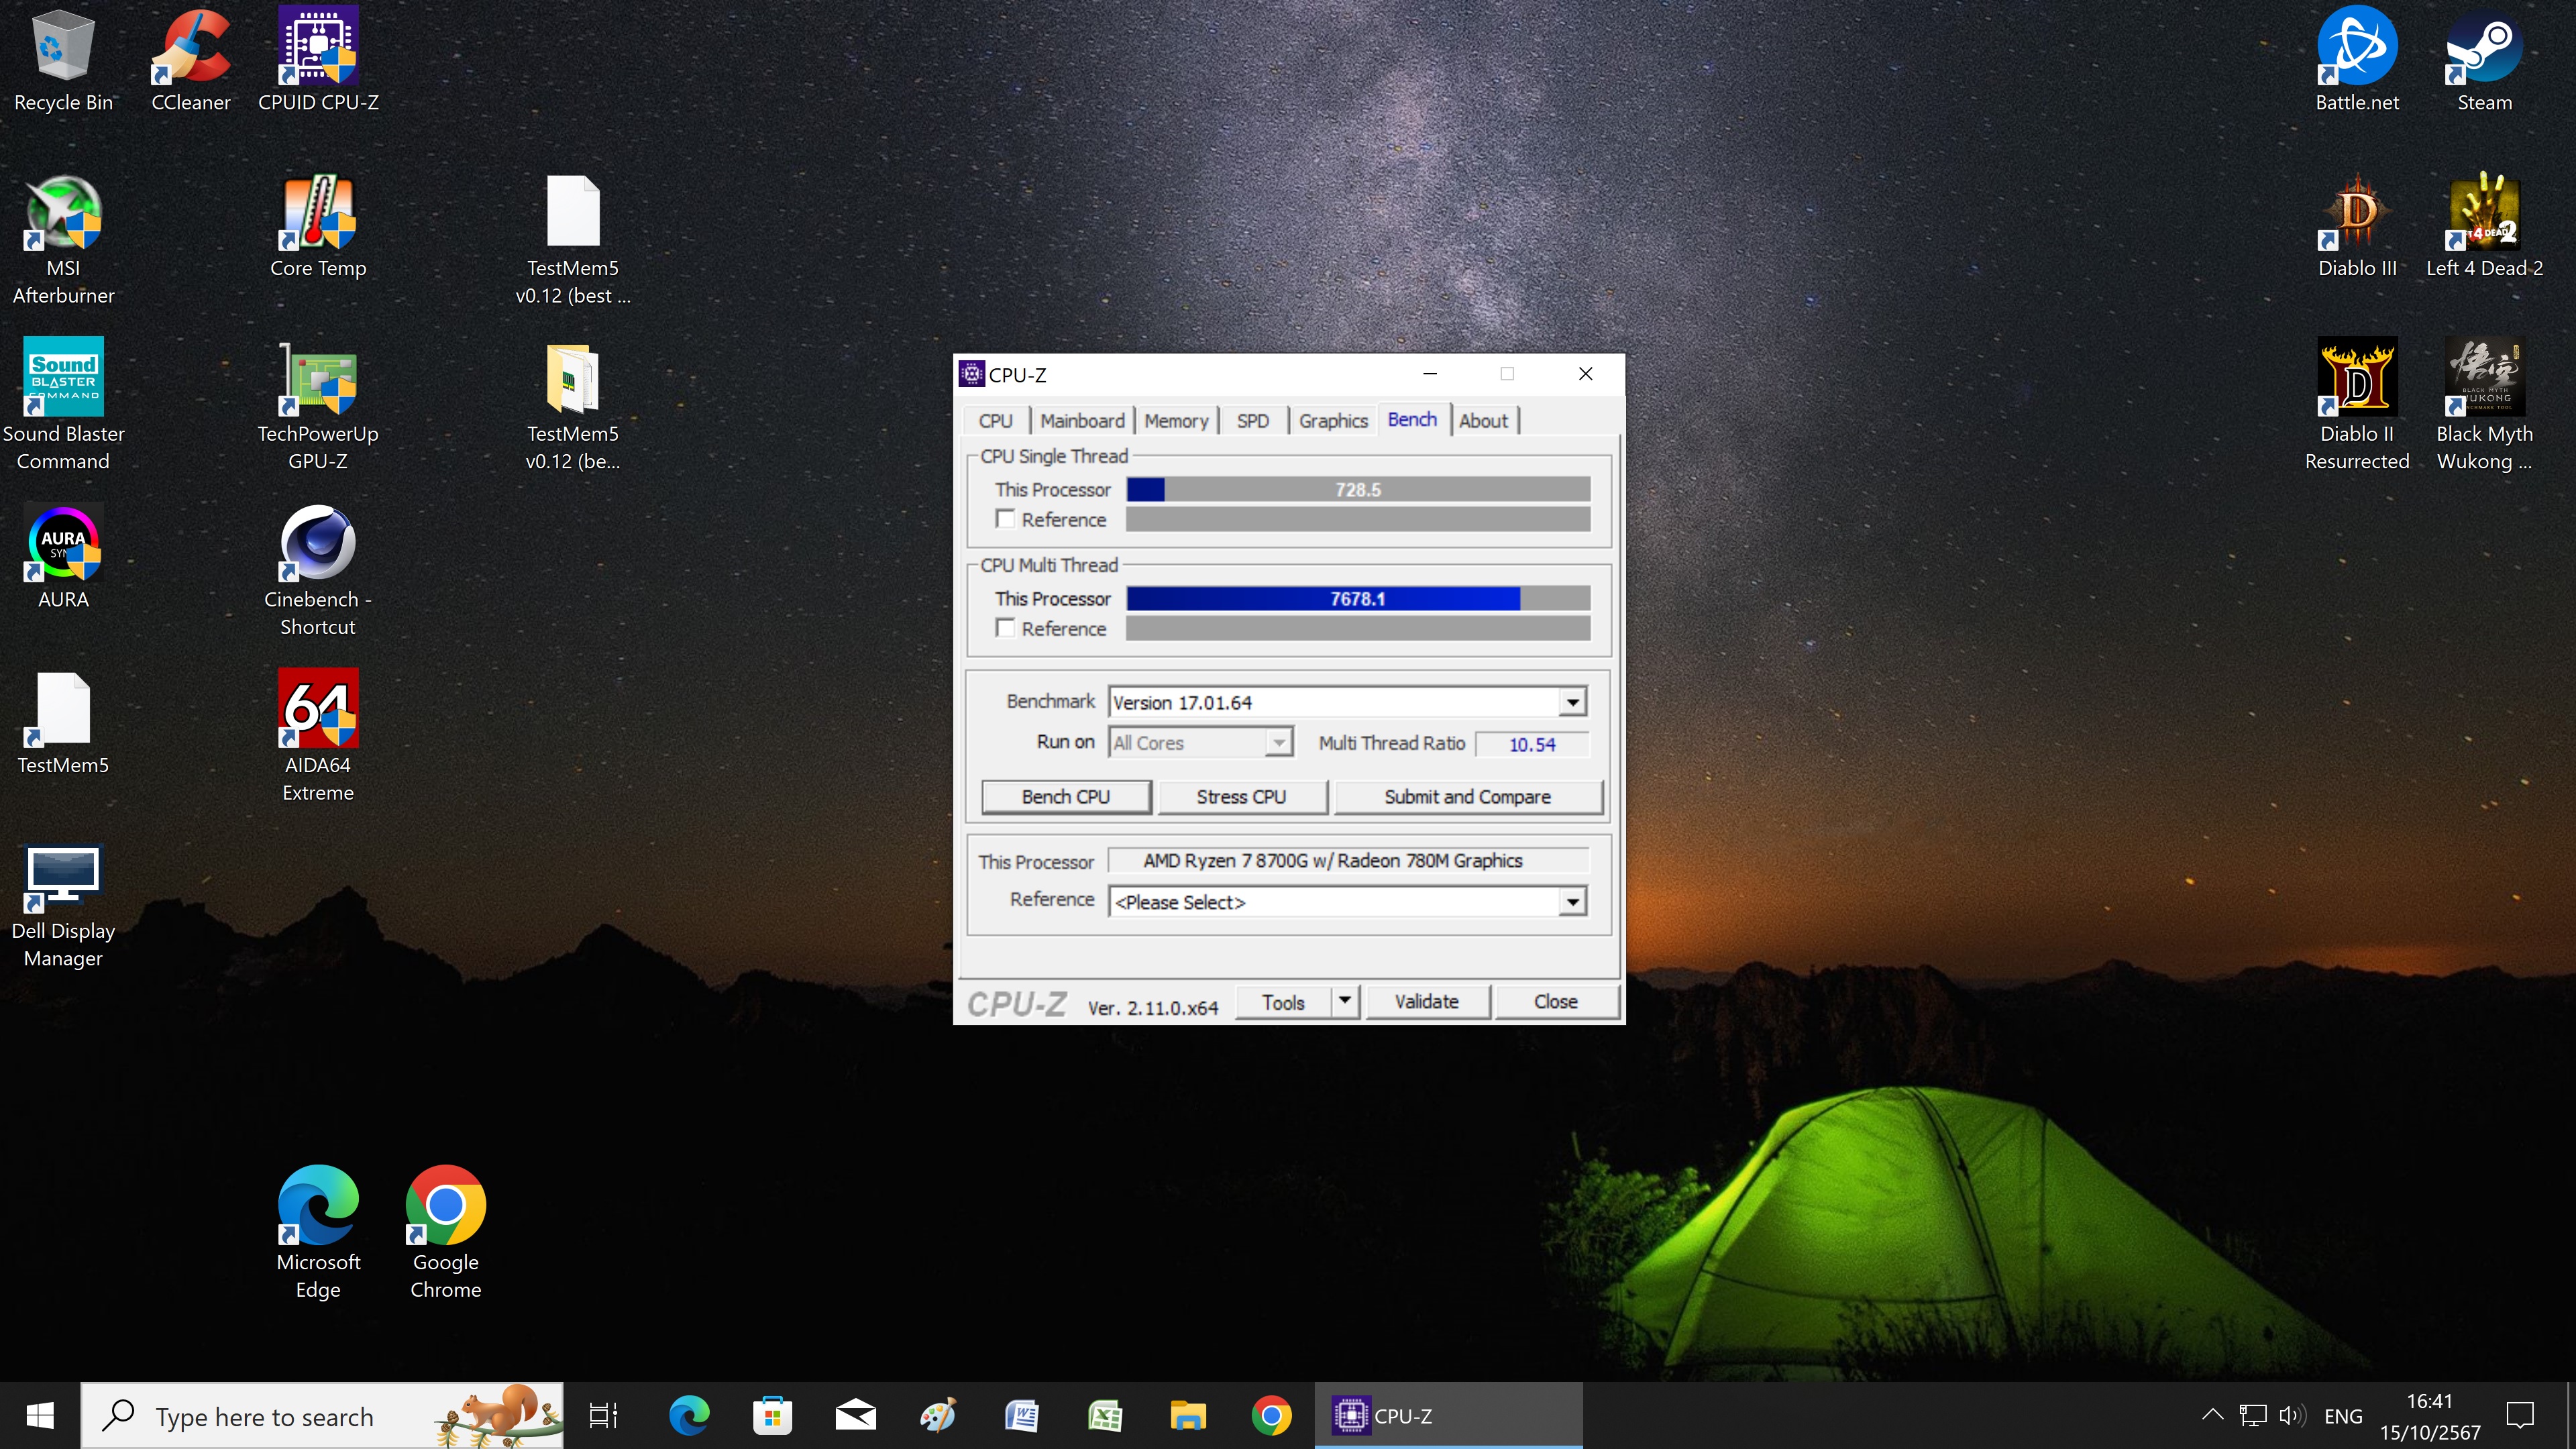This screenshot has width=2576, height=1449.
Task: Select the Core Temp desktop icon
Action: 318,227
